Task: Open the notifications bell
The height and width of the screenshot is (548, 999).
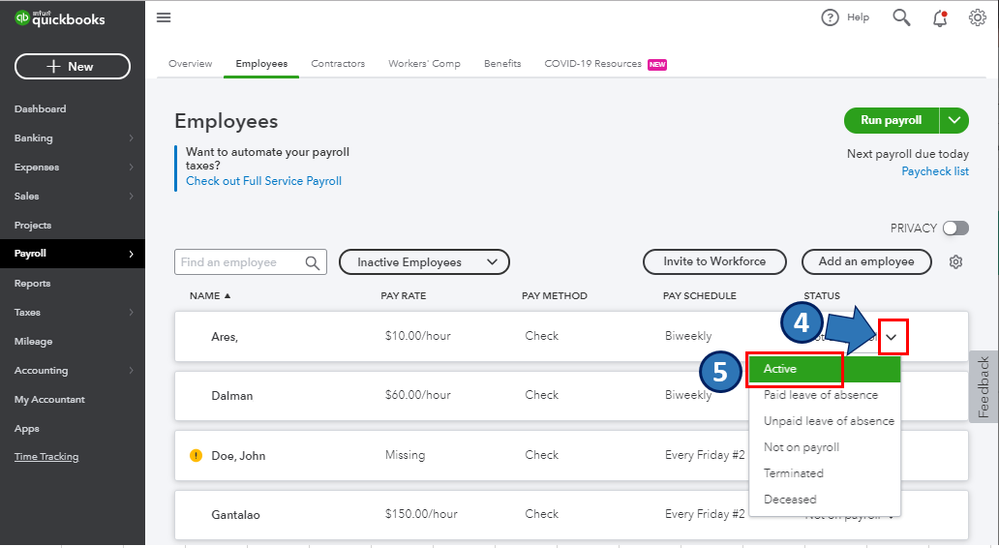Action: (x=940, y=18)
